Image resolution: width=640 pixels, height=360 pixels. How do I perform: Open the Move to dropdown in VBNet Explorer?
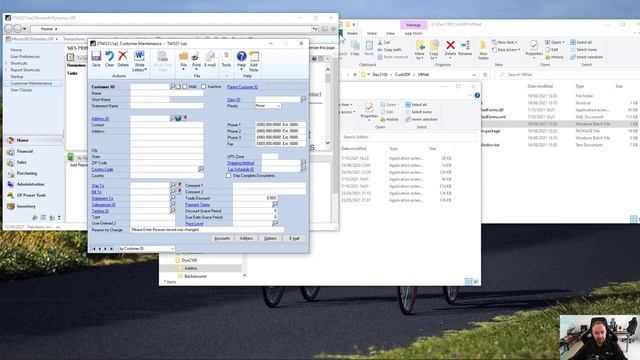(x=420, y=51)
